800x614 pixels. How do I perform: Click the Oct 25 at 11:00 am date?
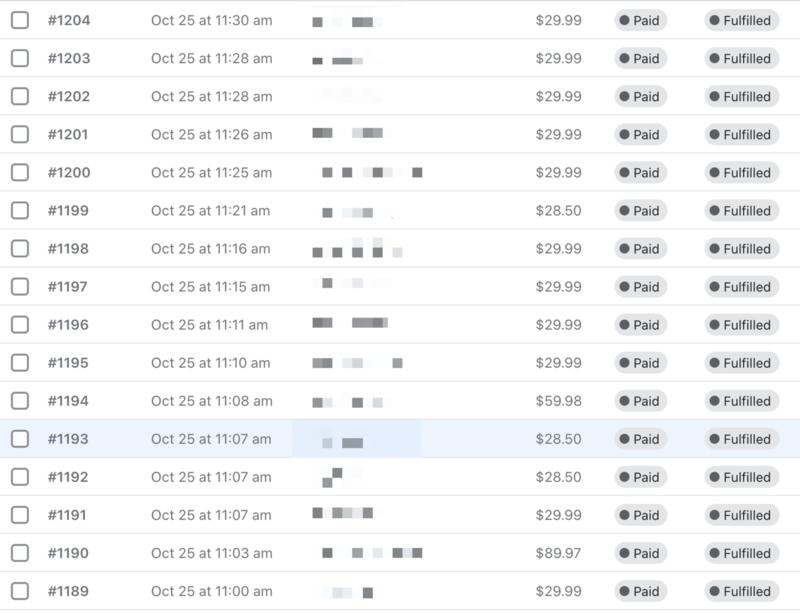pos(211,591)
